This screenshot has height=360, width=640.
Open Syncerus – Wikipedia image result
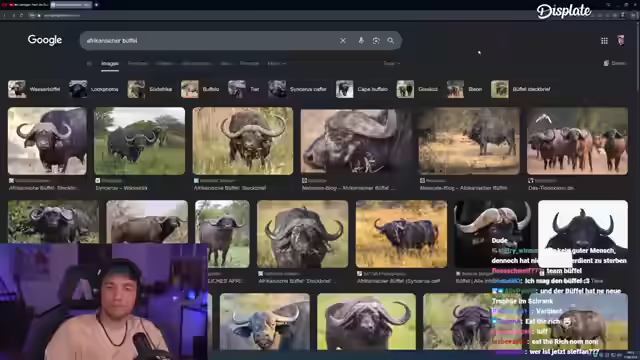[x=139, y=141]
